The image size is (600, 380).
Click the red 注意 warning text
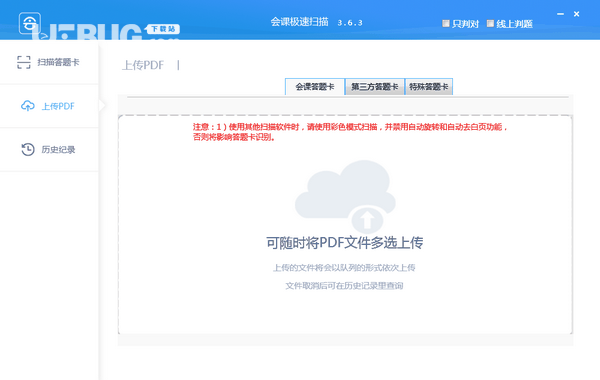(350, 132)
